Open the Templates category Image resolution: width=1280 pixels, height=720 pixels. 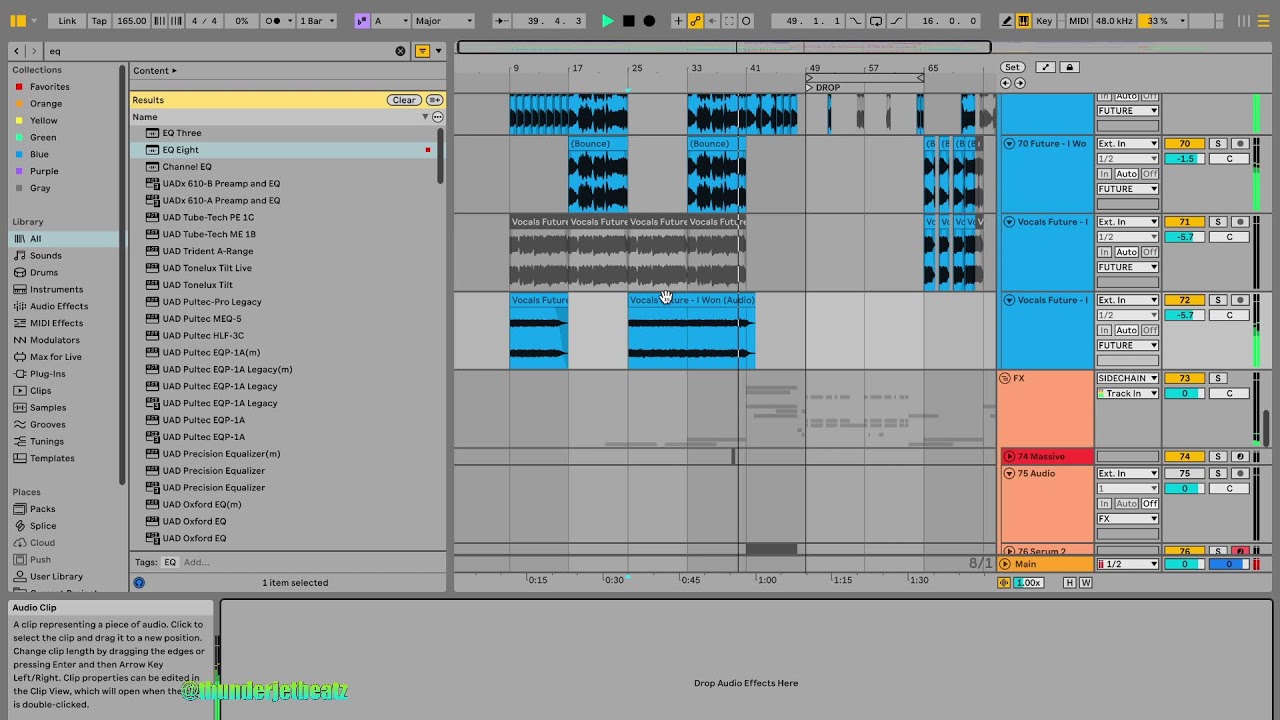52,459
